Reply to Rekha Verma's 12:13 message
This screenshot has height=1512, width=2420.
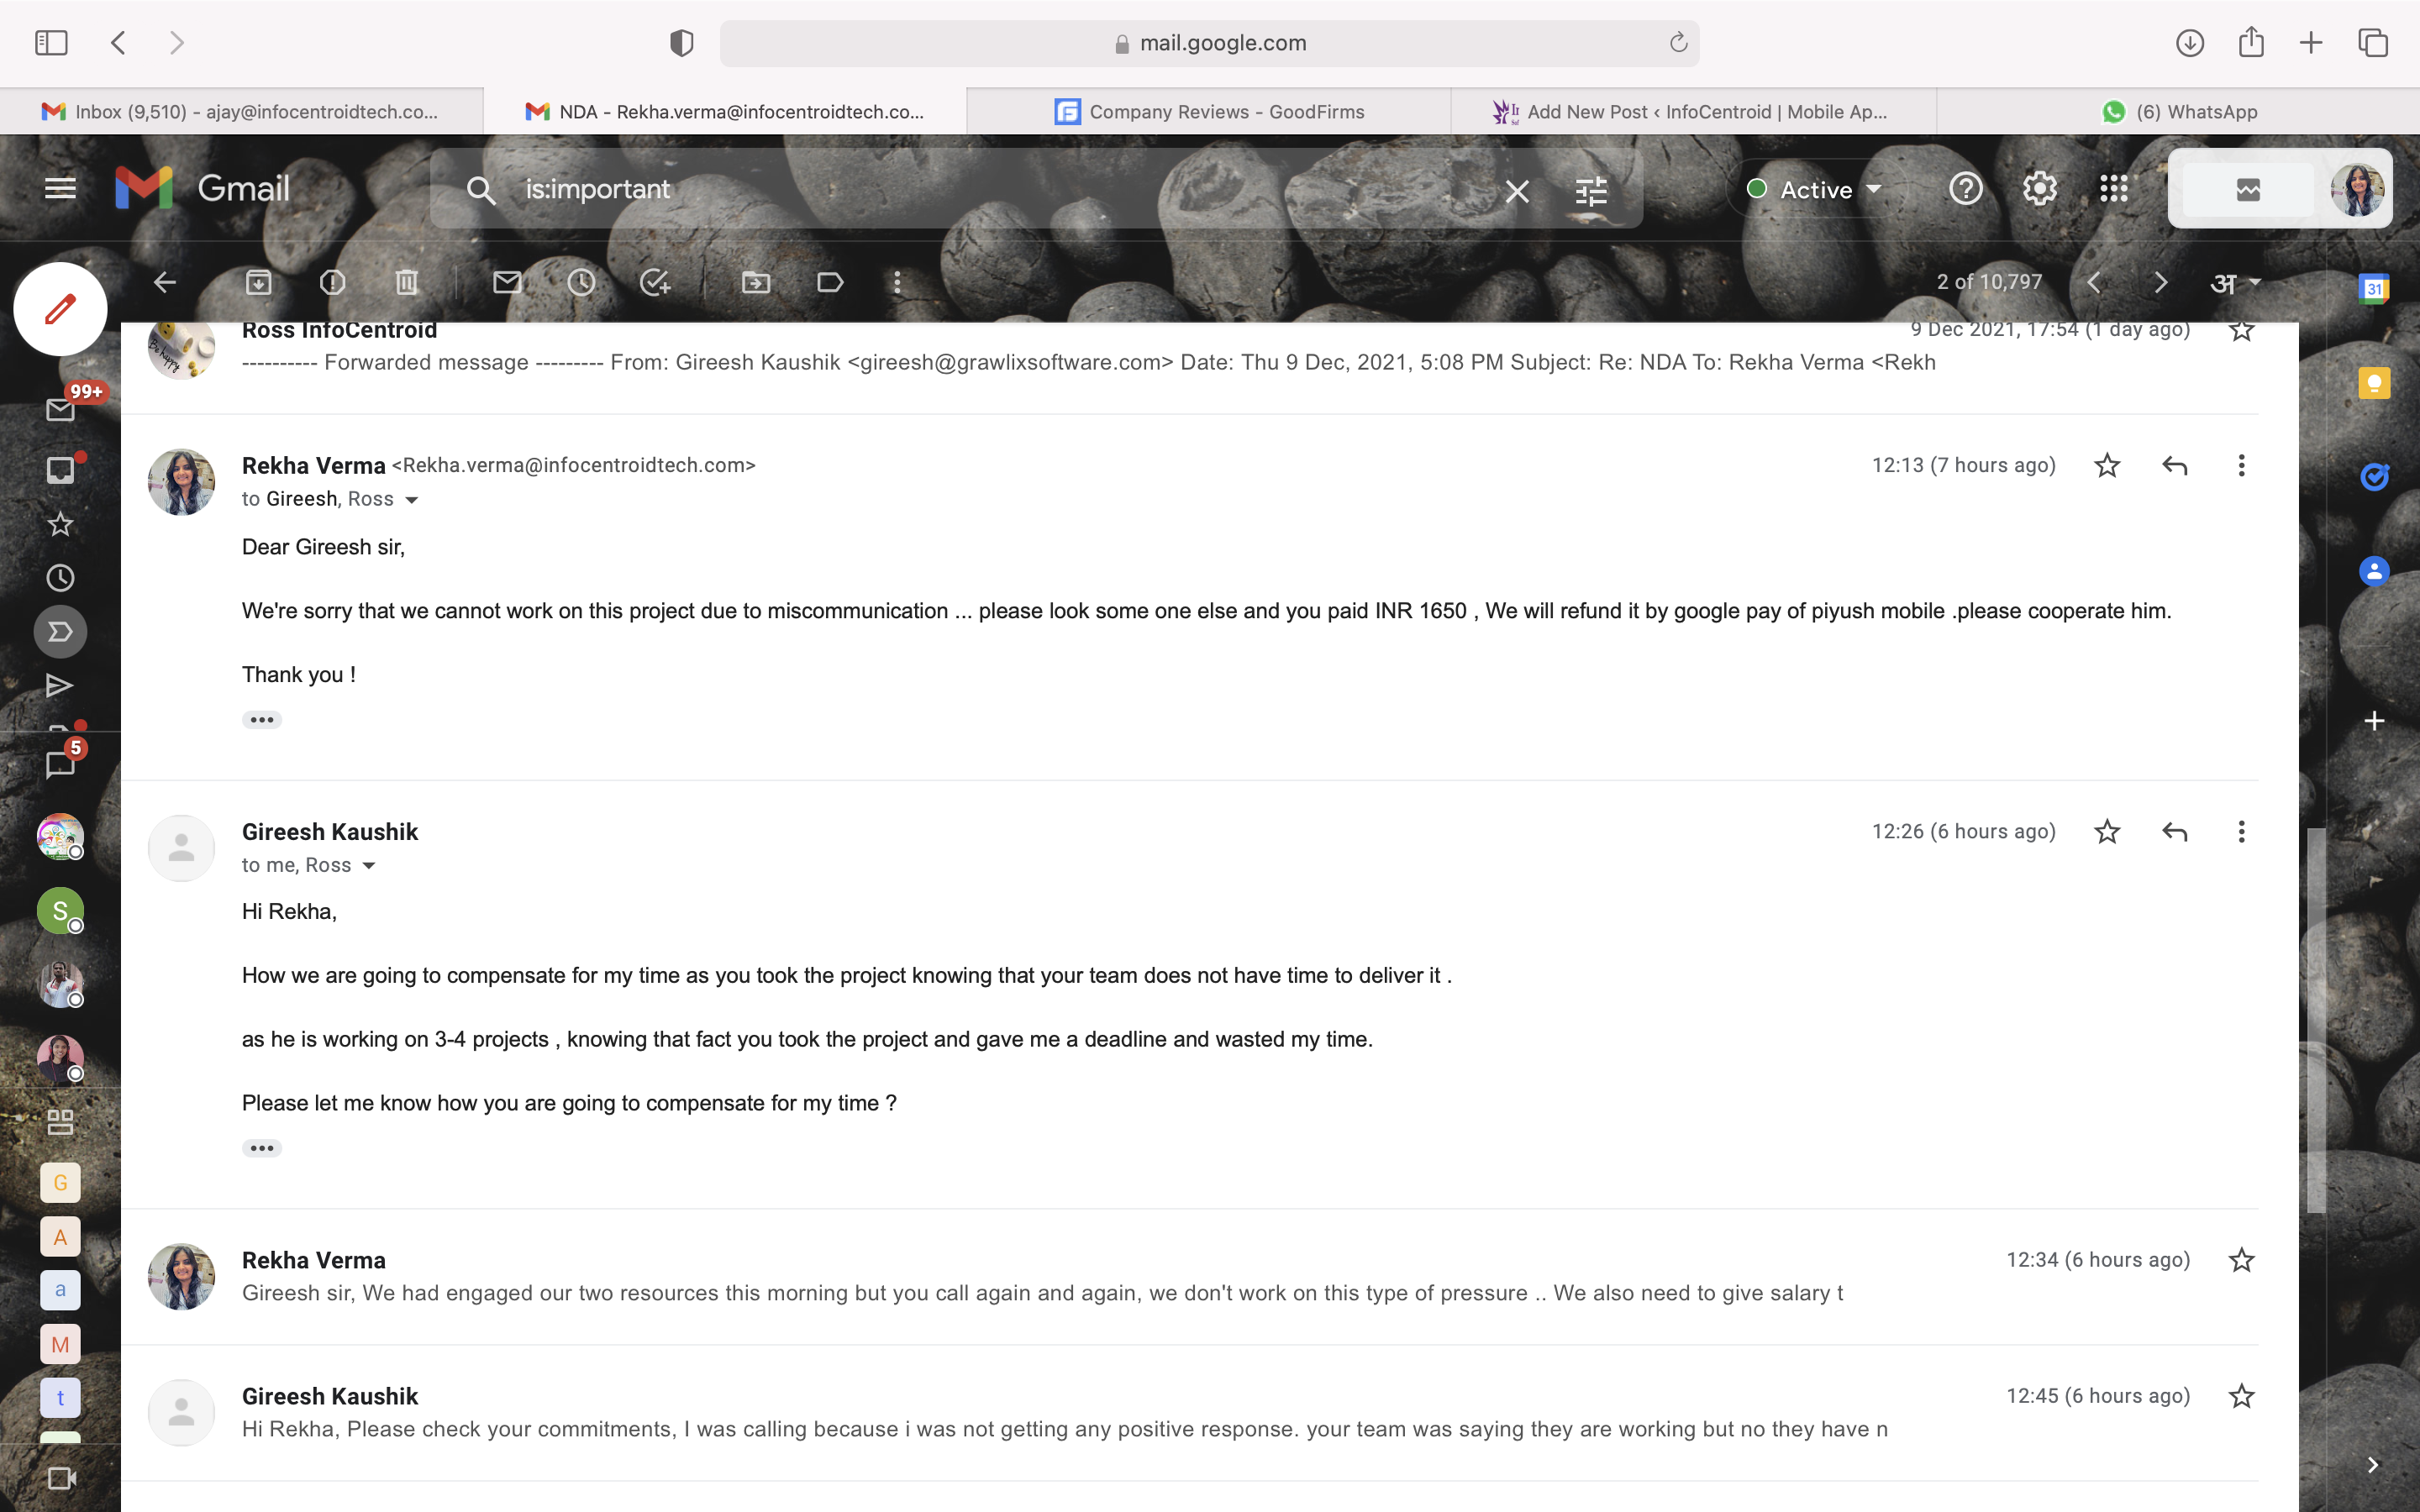pyautogui.click(x=2174, y=465)
